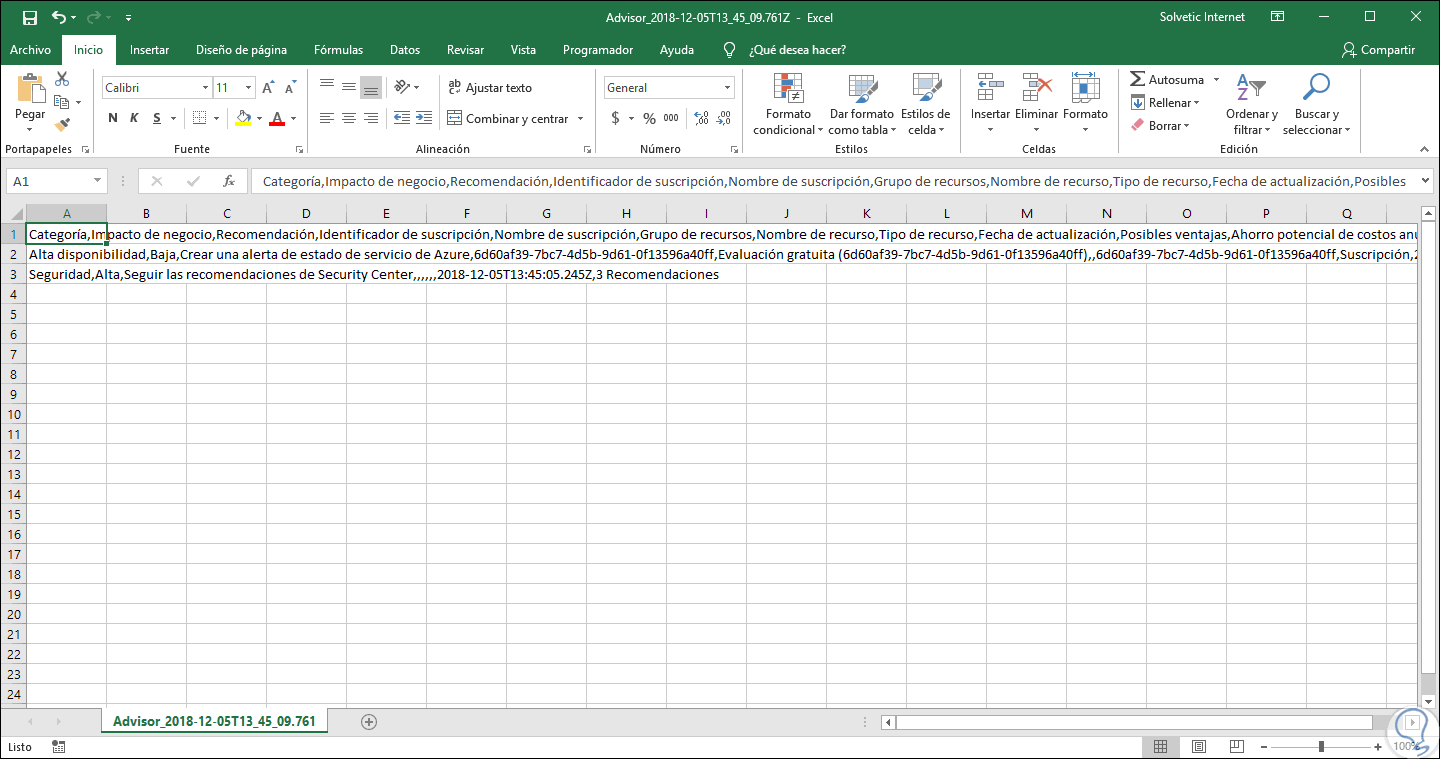1440x759 pixels.
Task: Open the Archivo menu tab
Action: tap(30, 50)
